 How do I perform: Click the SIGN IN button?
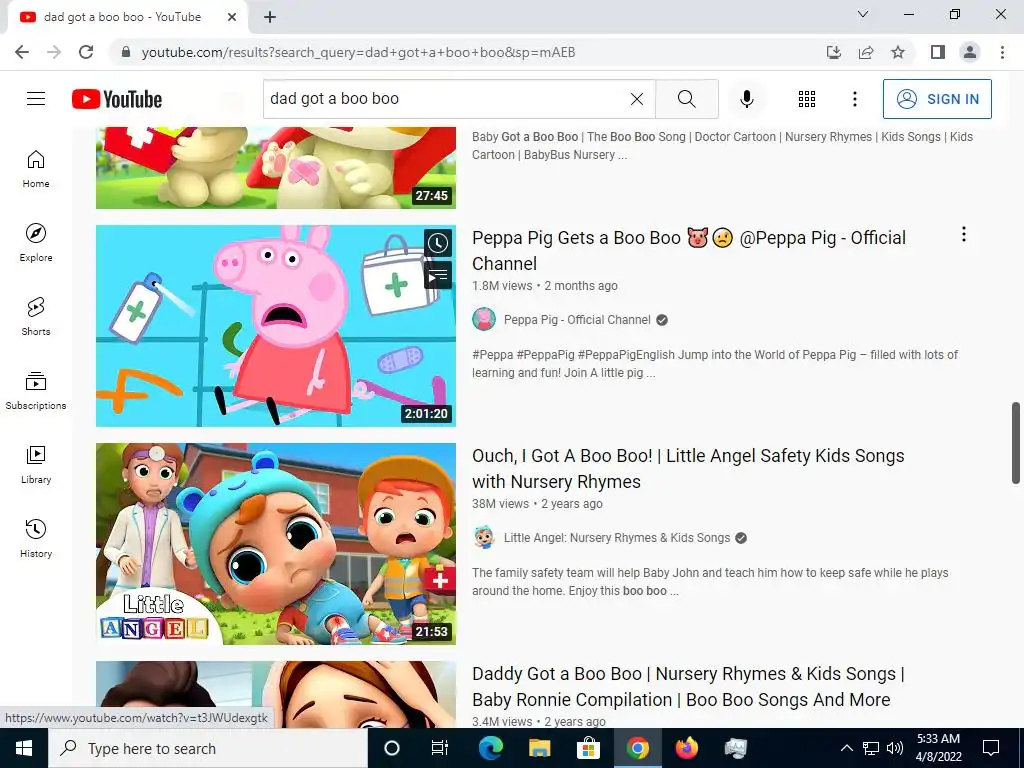pyautogui.click(x=936, y=99)
